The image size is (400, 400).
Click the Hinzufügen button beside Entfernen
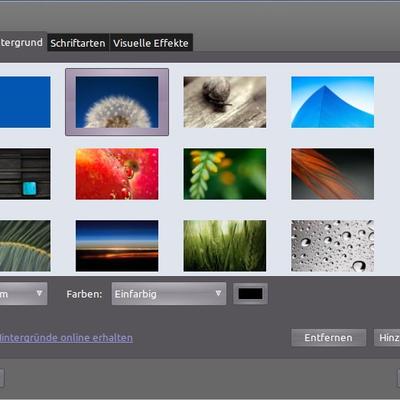pyautogui.click(x=387, y=338)
